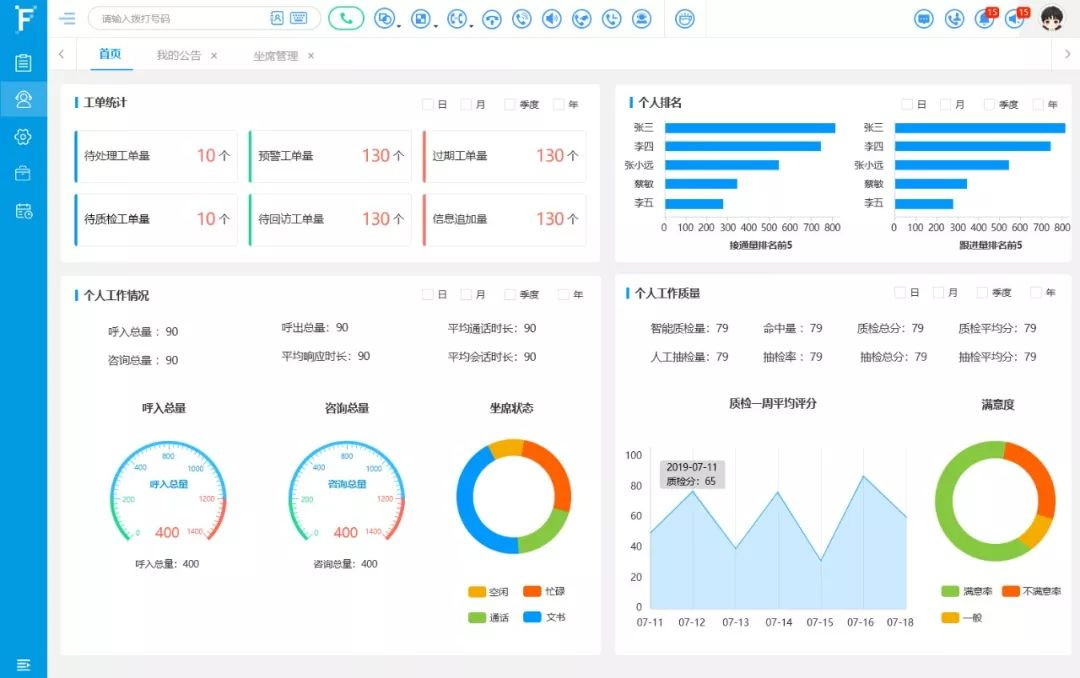Viewport: 1080px width, 678px height.
Task: Toggle the hamburger menu next to the logo
Action: (67, 18)
